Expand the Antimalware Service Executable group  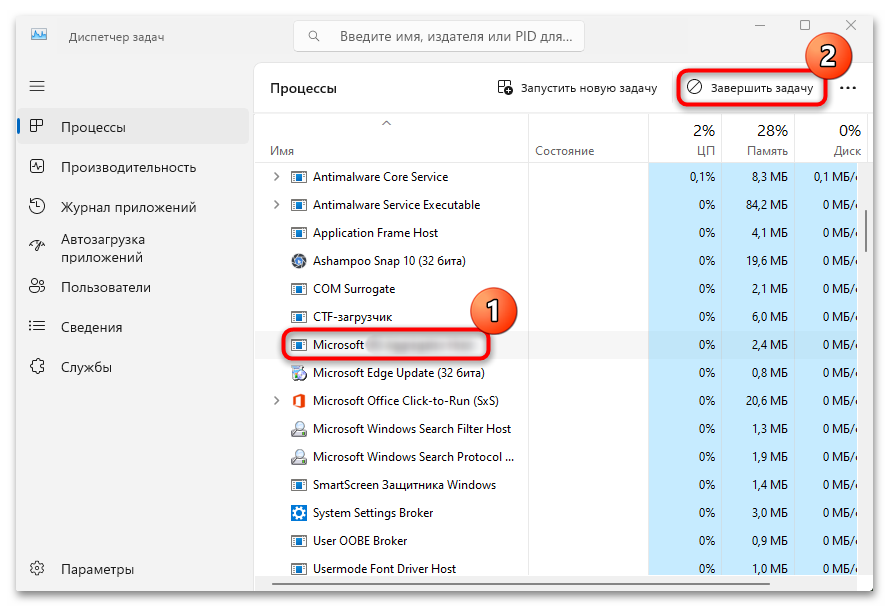tap(276, 205)
